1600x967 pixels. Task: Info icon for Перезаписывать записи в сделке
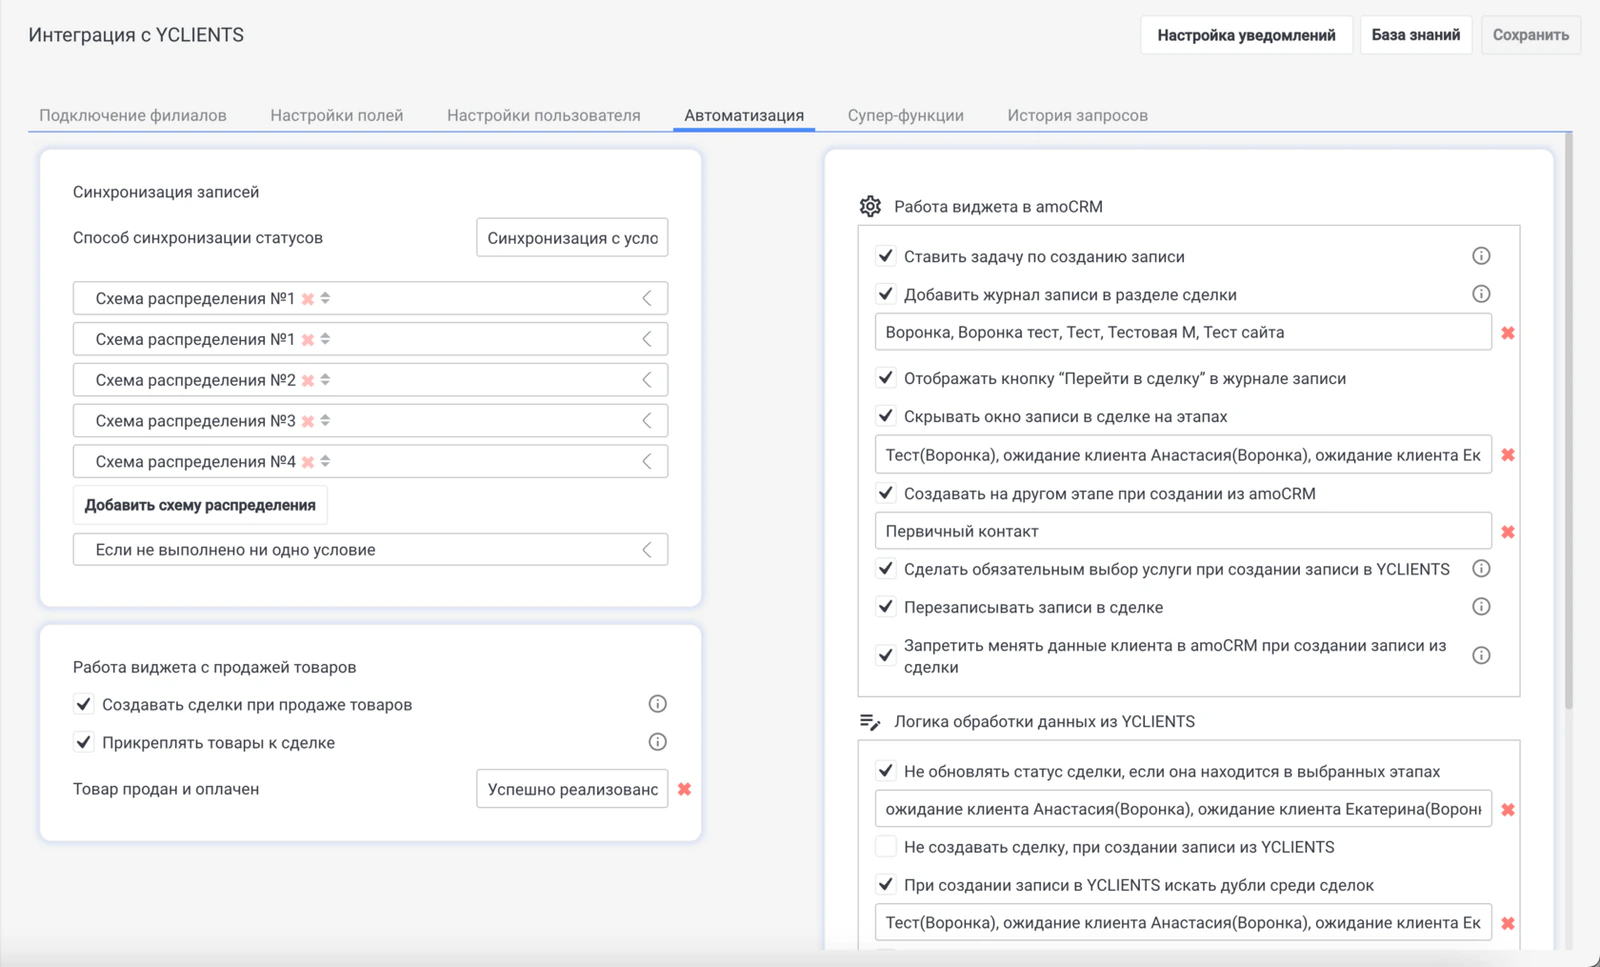(x=1481, y=607)
